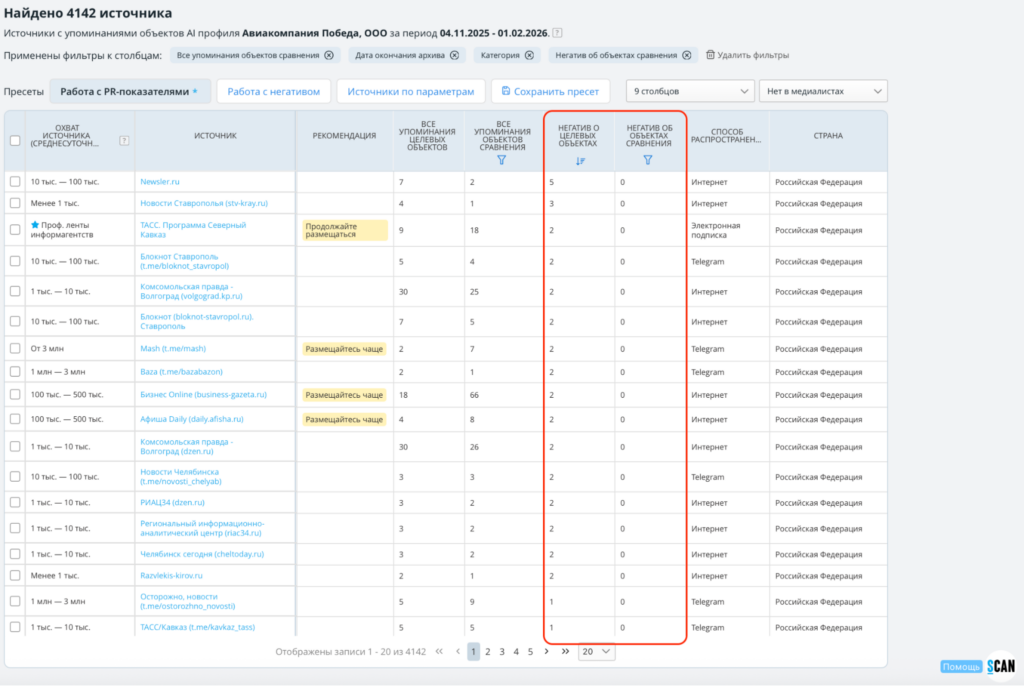Open the 'Нет в медиалистах' dropdown

(x=822, y=90)
